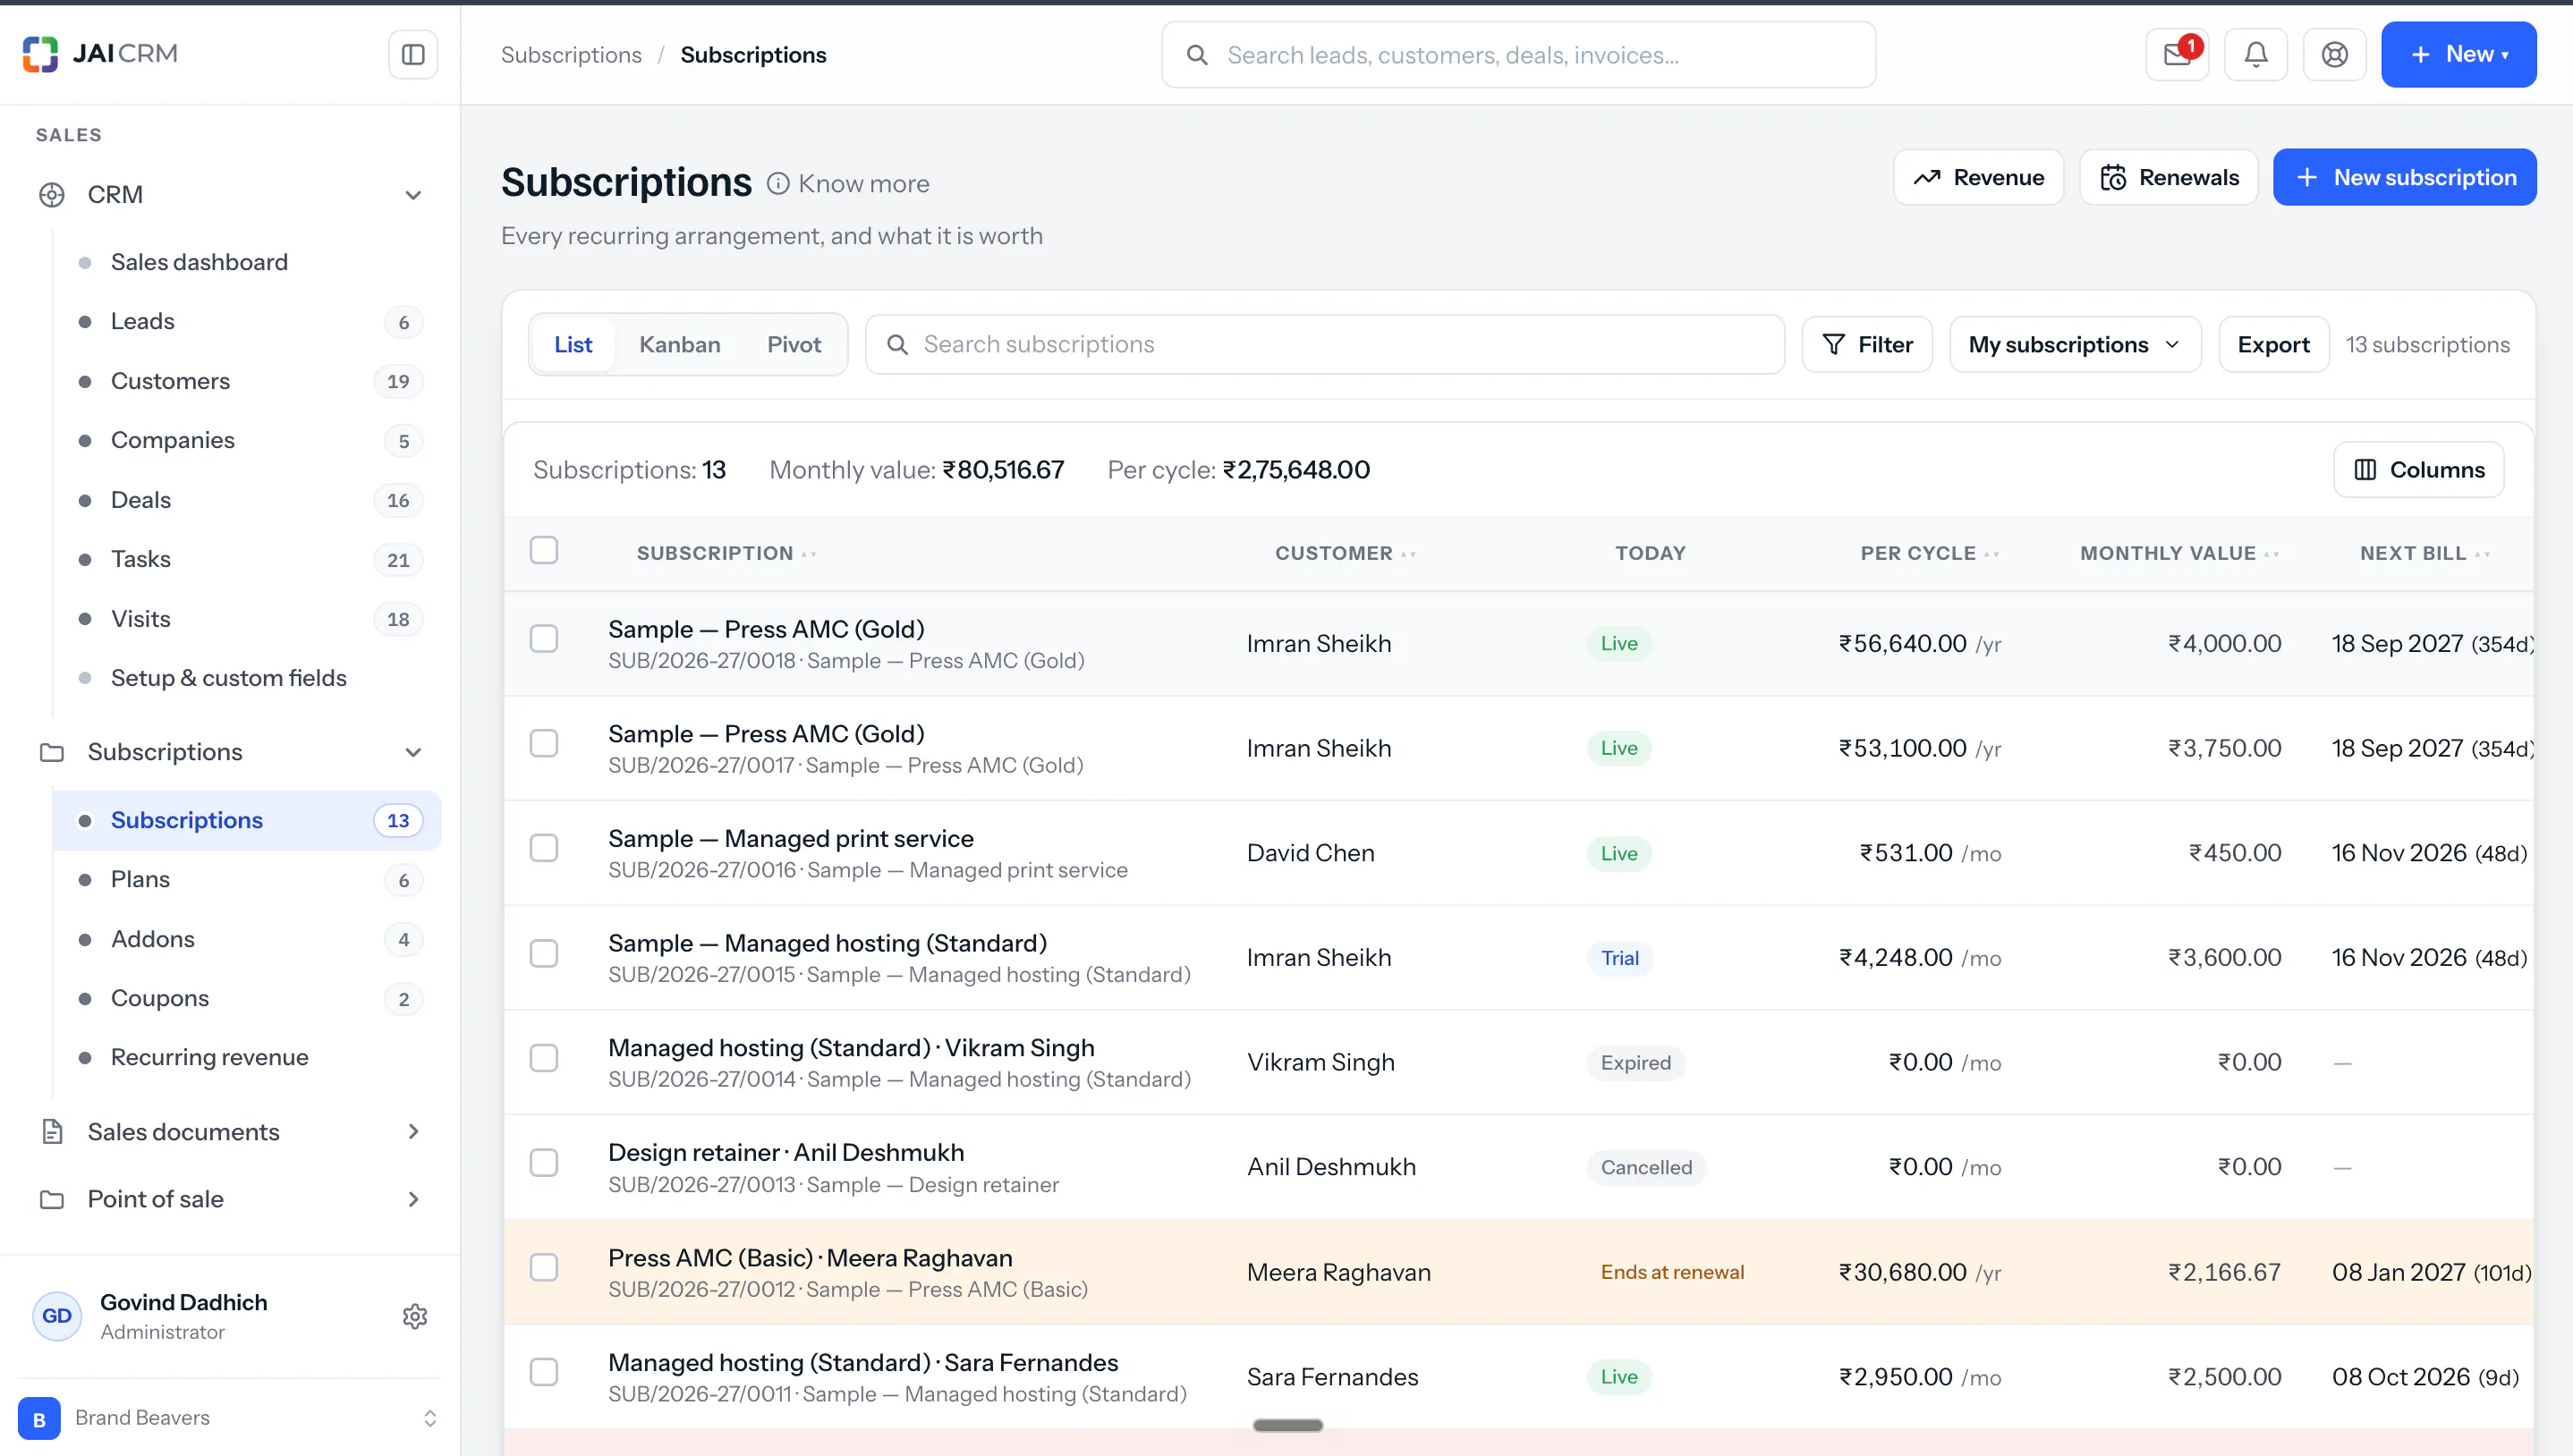Check the SUB/2026-27/0015 row checkbox

[544, 954]
